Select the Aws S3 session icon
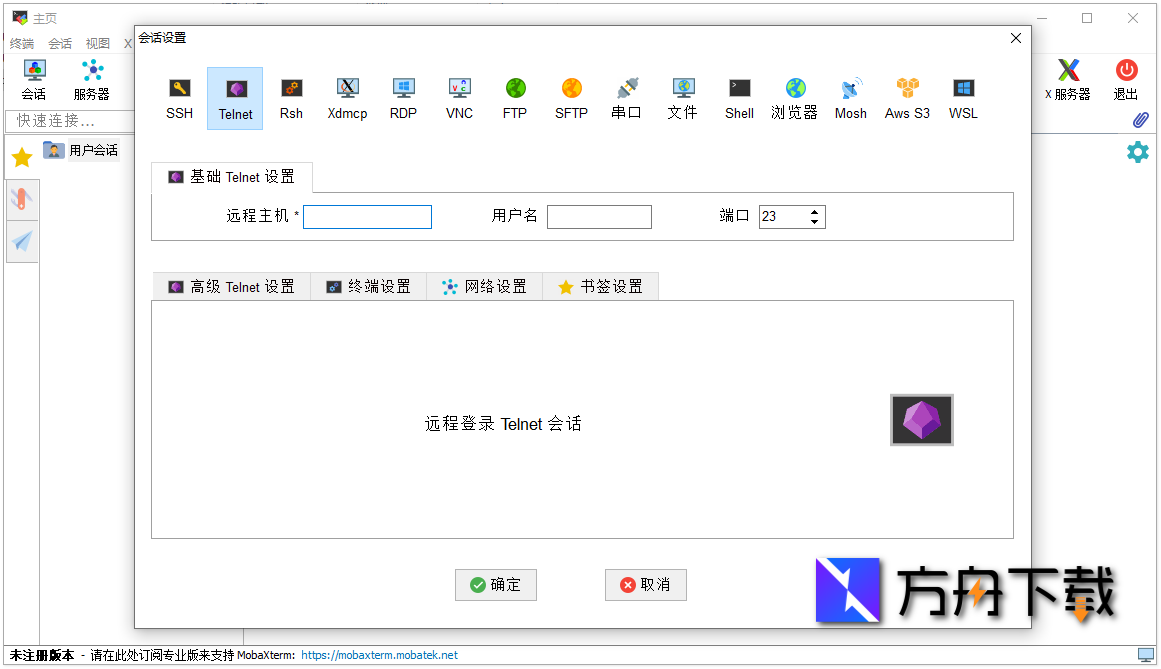The width and height of the screenshot is (1161, 669). click(x=906, y=98)
